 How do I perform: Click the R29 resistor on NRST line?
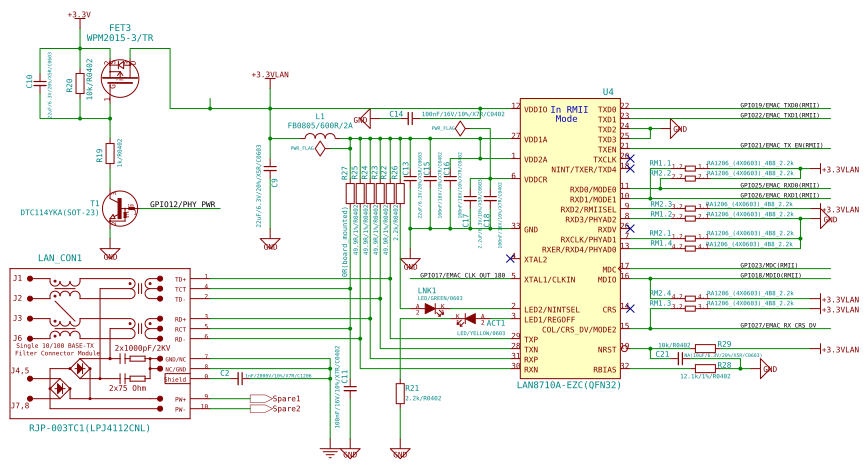(705, 348)
